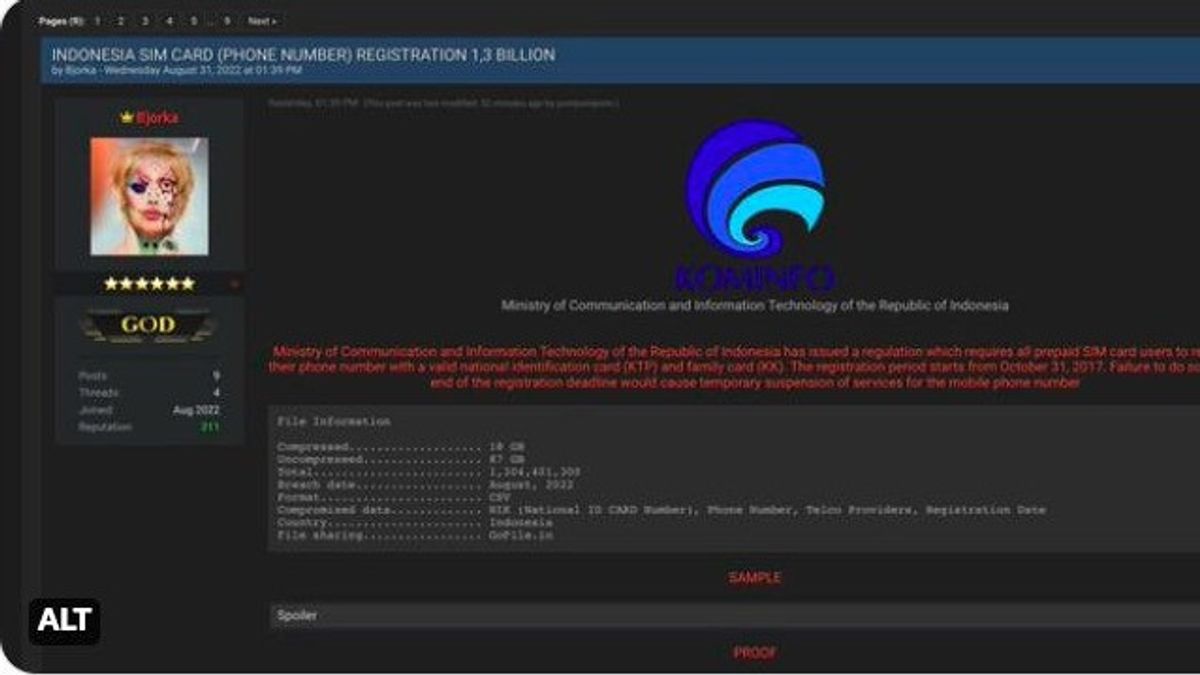Open page 4 in pagination

pos(169,21)
